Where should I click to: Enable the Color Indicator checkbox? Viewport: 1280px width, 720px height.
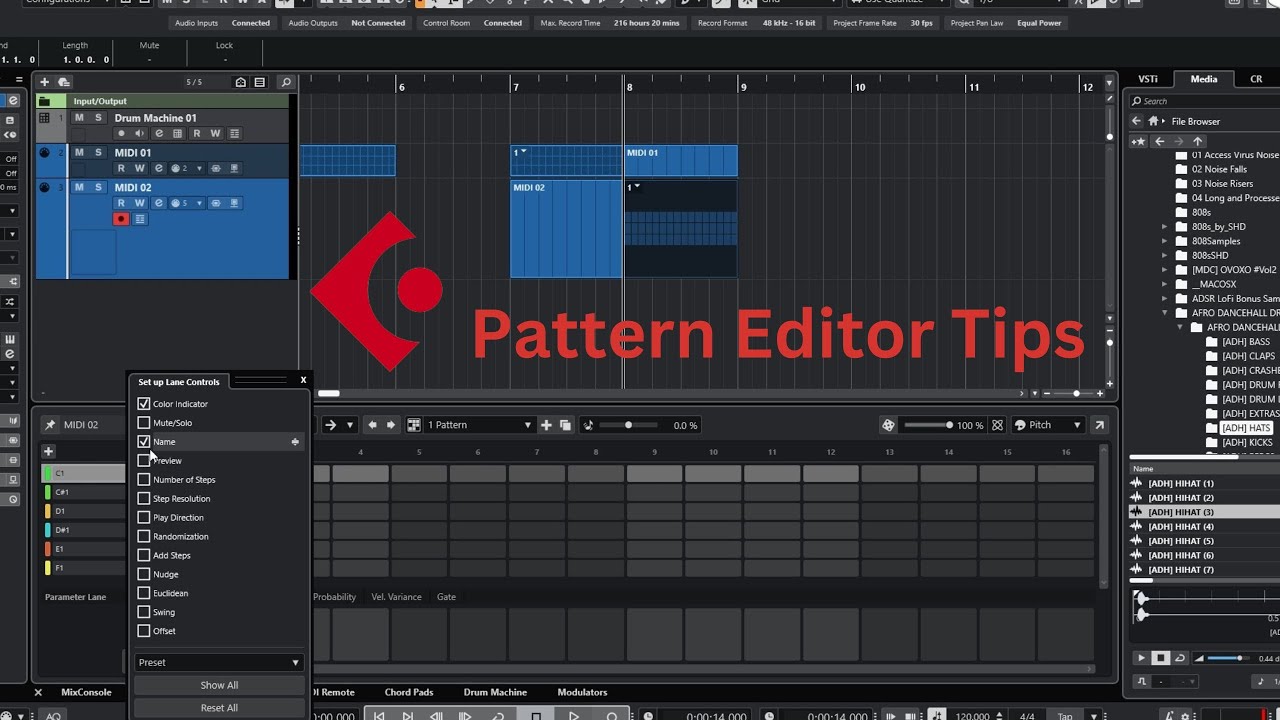pos(144,404)
